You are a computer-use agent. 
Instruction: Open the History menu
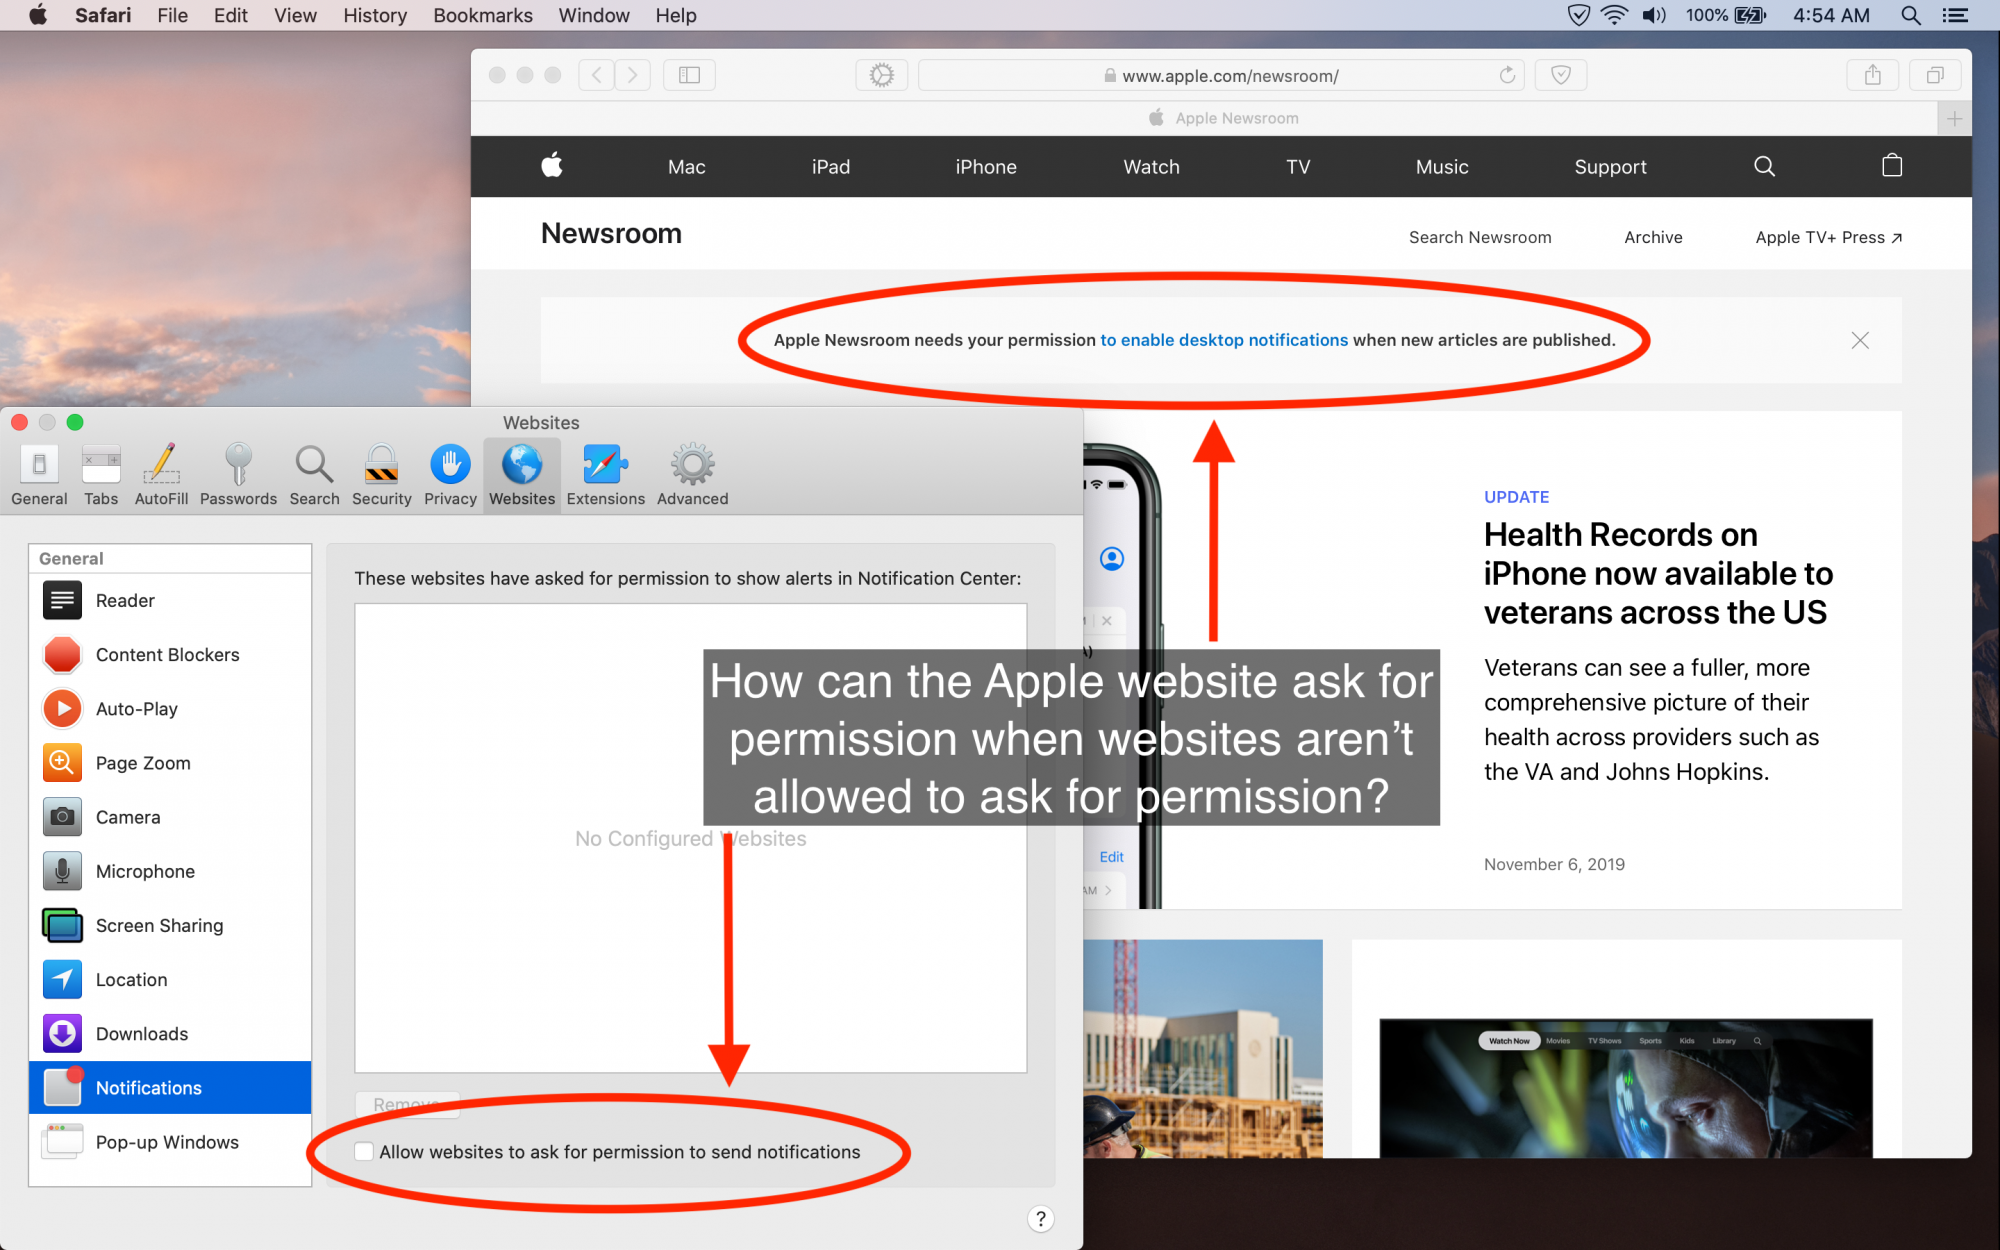click(x=374, y=15)
